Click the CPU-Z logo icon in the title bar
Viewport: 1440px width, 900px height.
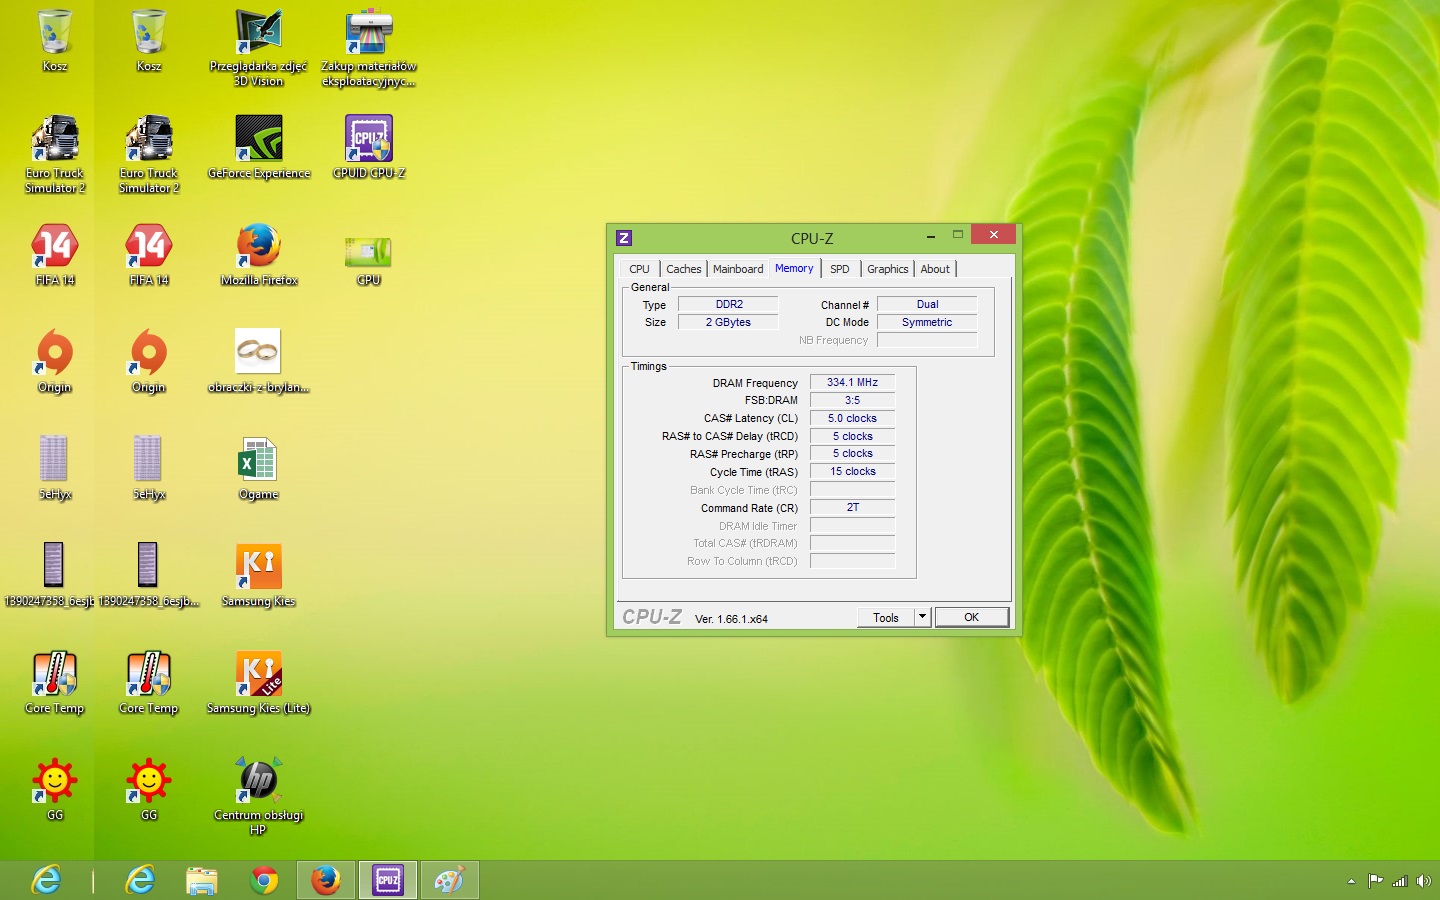pyautogui.click(x=624, y=238)
